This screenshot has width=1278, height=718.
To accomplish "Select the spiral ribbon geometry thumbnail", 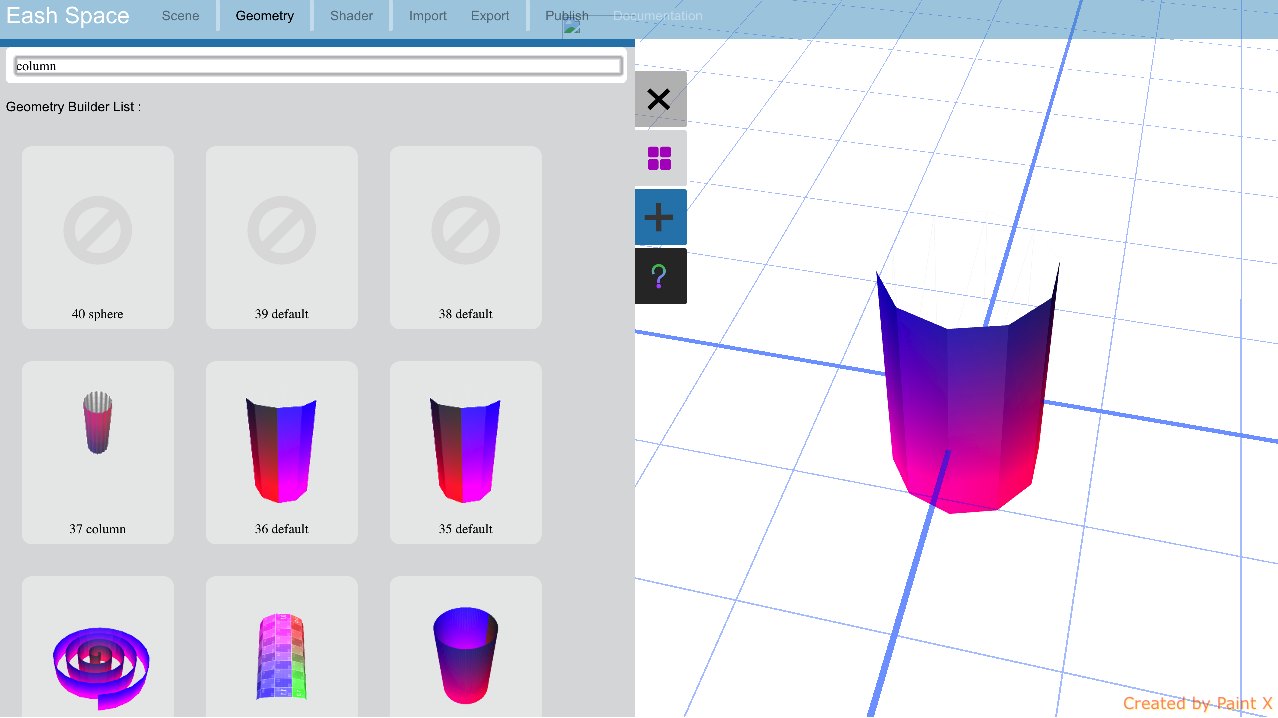I will point(100,668).
